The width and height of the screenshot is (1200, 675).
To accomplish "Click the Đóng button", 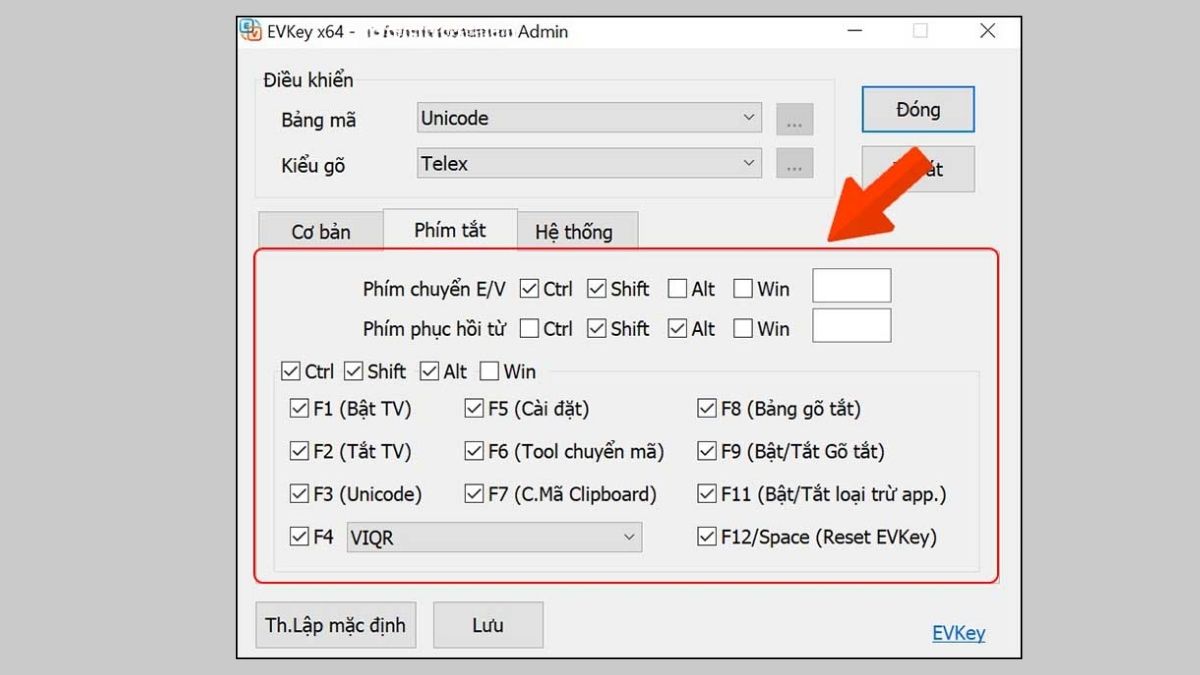I will point(917,109).
